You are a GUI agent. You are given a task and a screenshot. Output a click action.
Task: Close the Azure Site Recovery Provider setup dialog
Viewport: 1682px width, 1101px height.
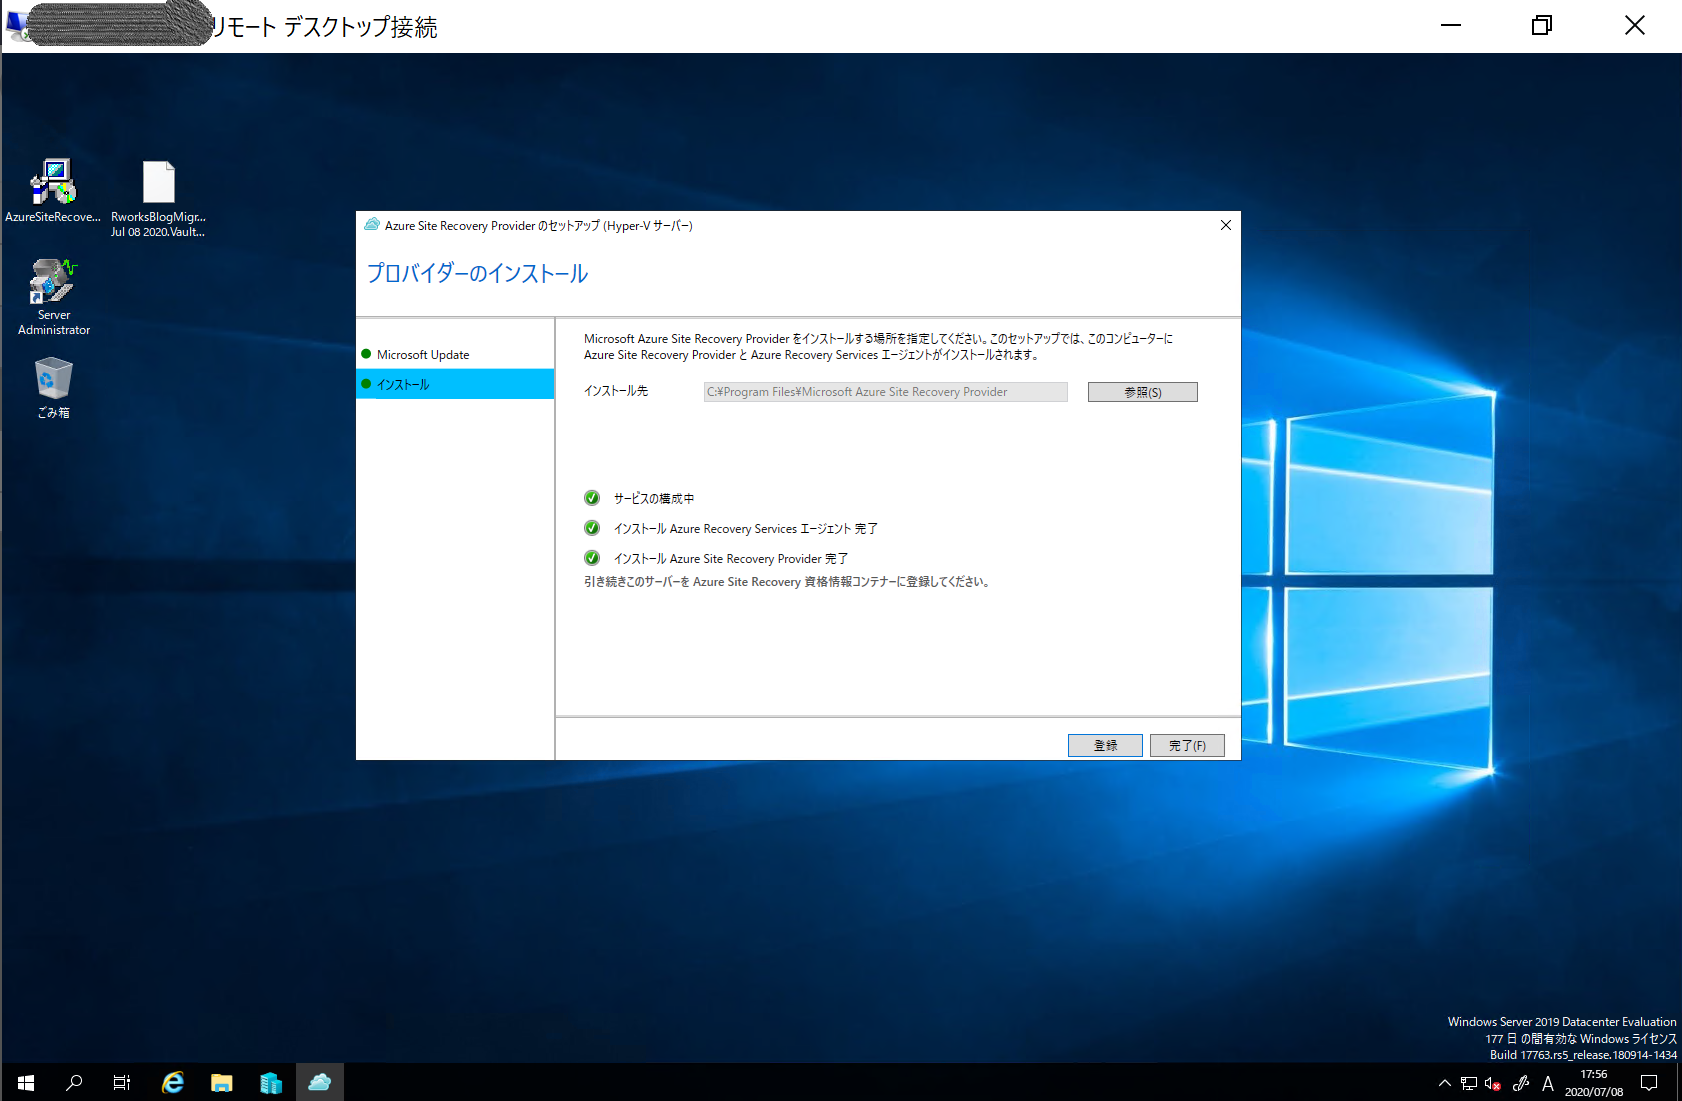pos(1226,225)
